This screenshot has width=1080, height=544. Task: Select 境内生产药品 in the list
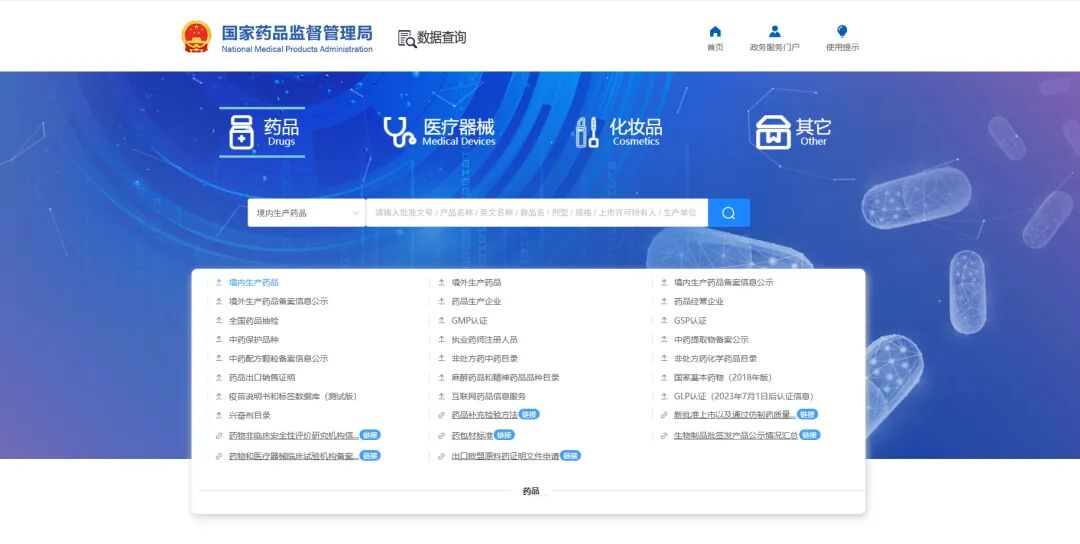[253, 282]
